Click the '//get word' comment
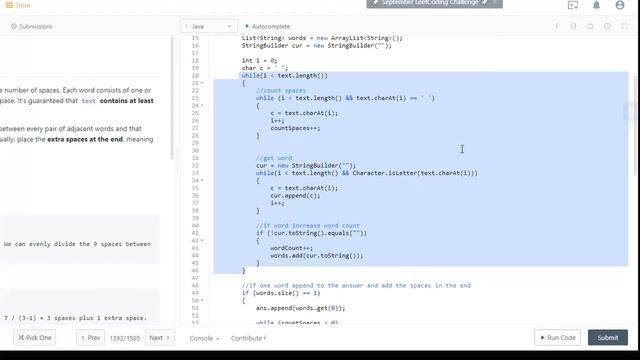 [274, 158]
